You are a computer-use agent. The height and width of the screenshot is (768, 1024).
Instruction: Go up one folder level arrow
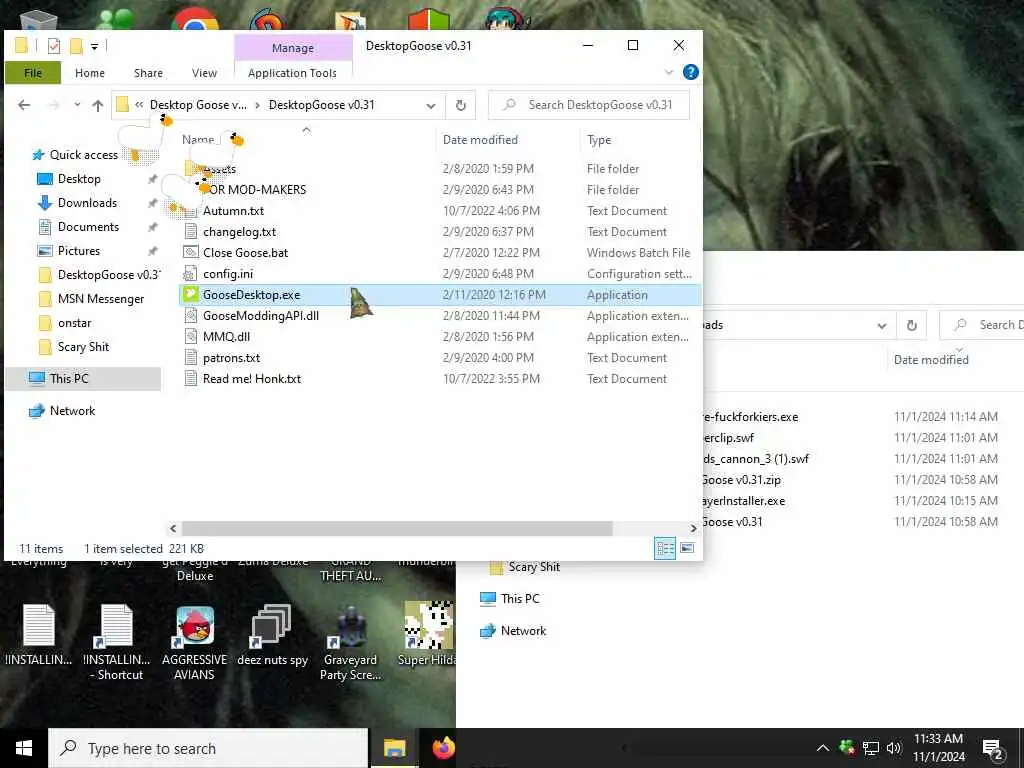[x=97, y=105]
